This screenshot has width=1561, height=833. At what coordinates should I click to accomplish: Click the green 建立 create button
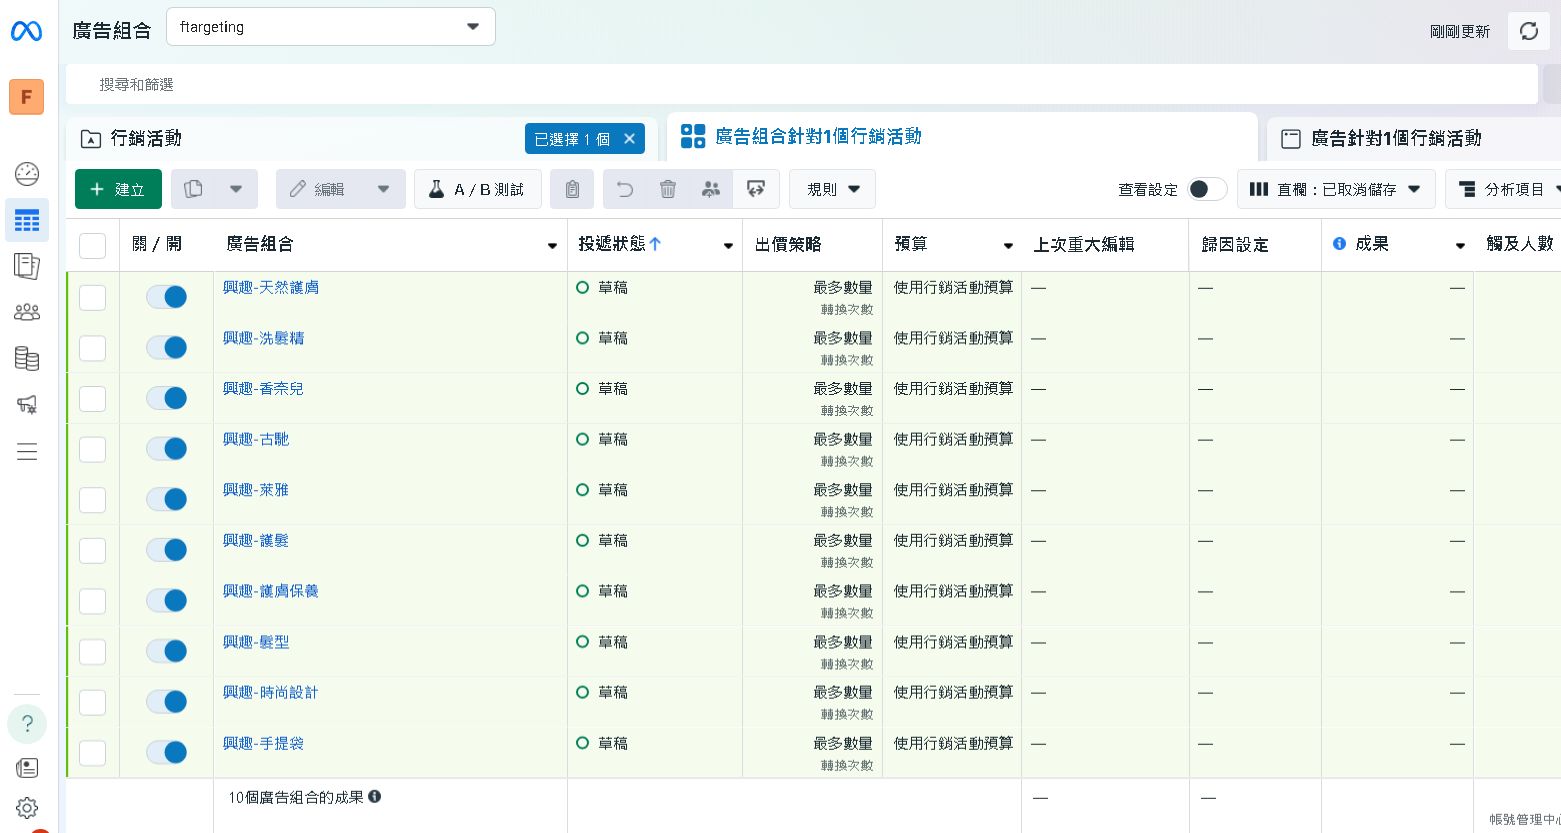(118, 189)
